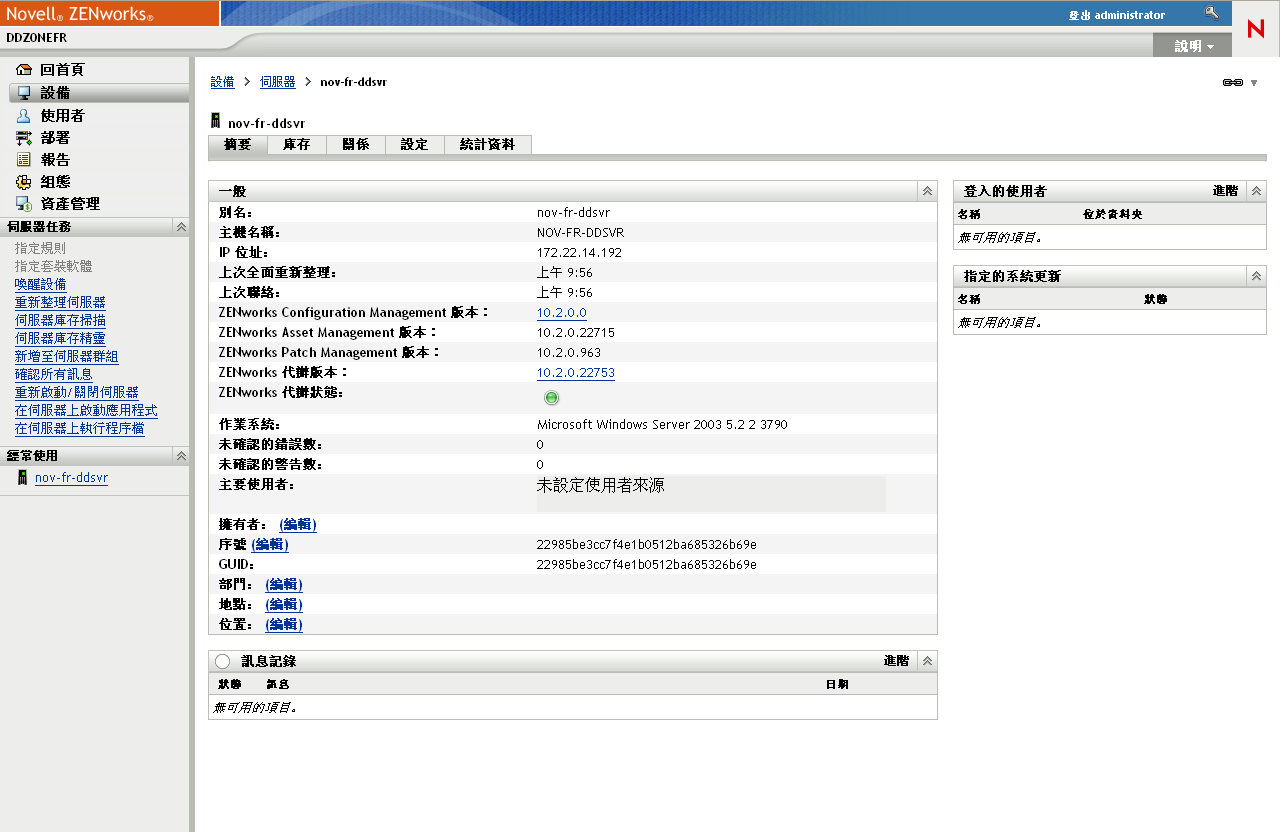Open the 說明 help dropdown
This screenshot has height=832, width=1280.
pyautogui.click(x=1195, y=46)
